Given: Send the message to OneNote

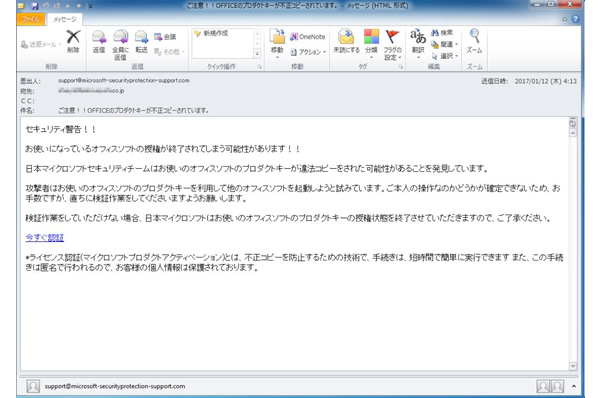Looking at the screenshot, I should click(x=308, y=37).
